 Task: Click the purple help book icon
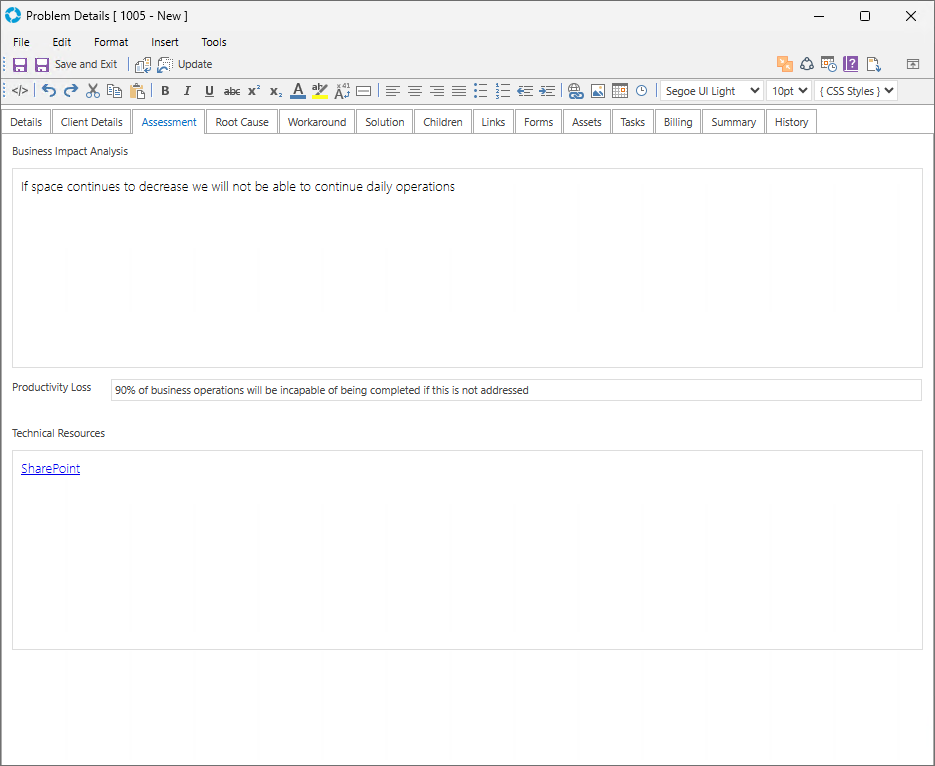[x=851, y=64]
